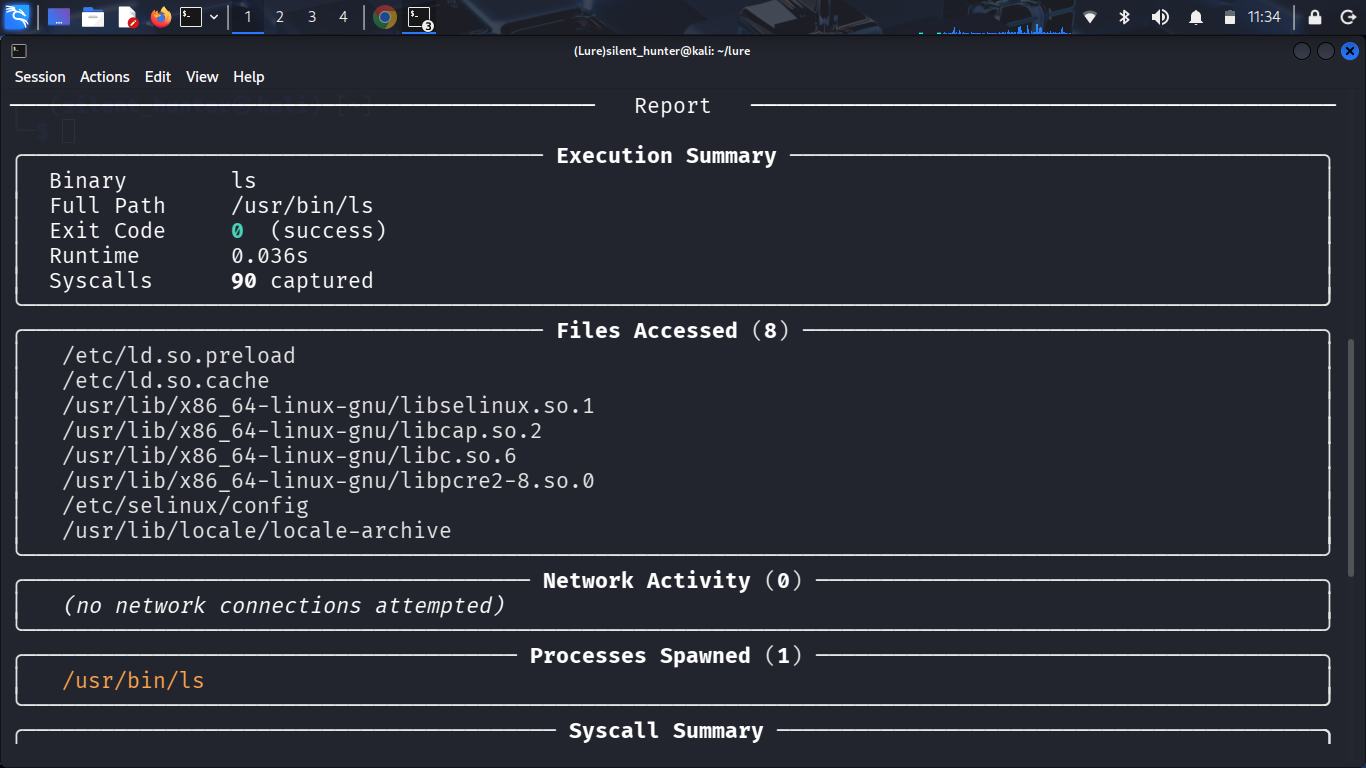Click the Execution Summary heading
The height and width of the screenshot is (768, 1366).
pyautogui.click(x=666, y=156)
